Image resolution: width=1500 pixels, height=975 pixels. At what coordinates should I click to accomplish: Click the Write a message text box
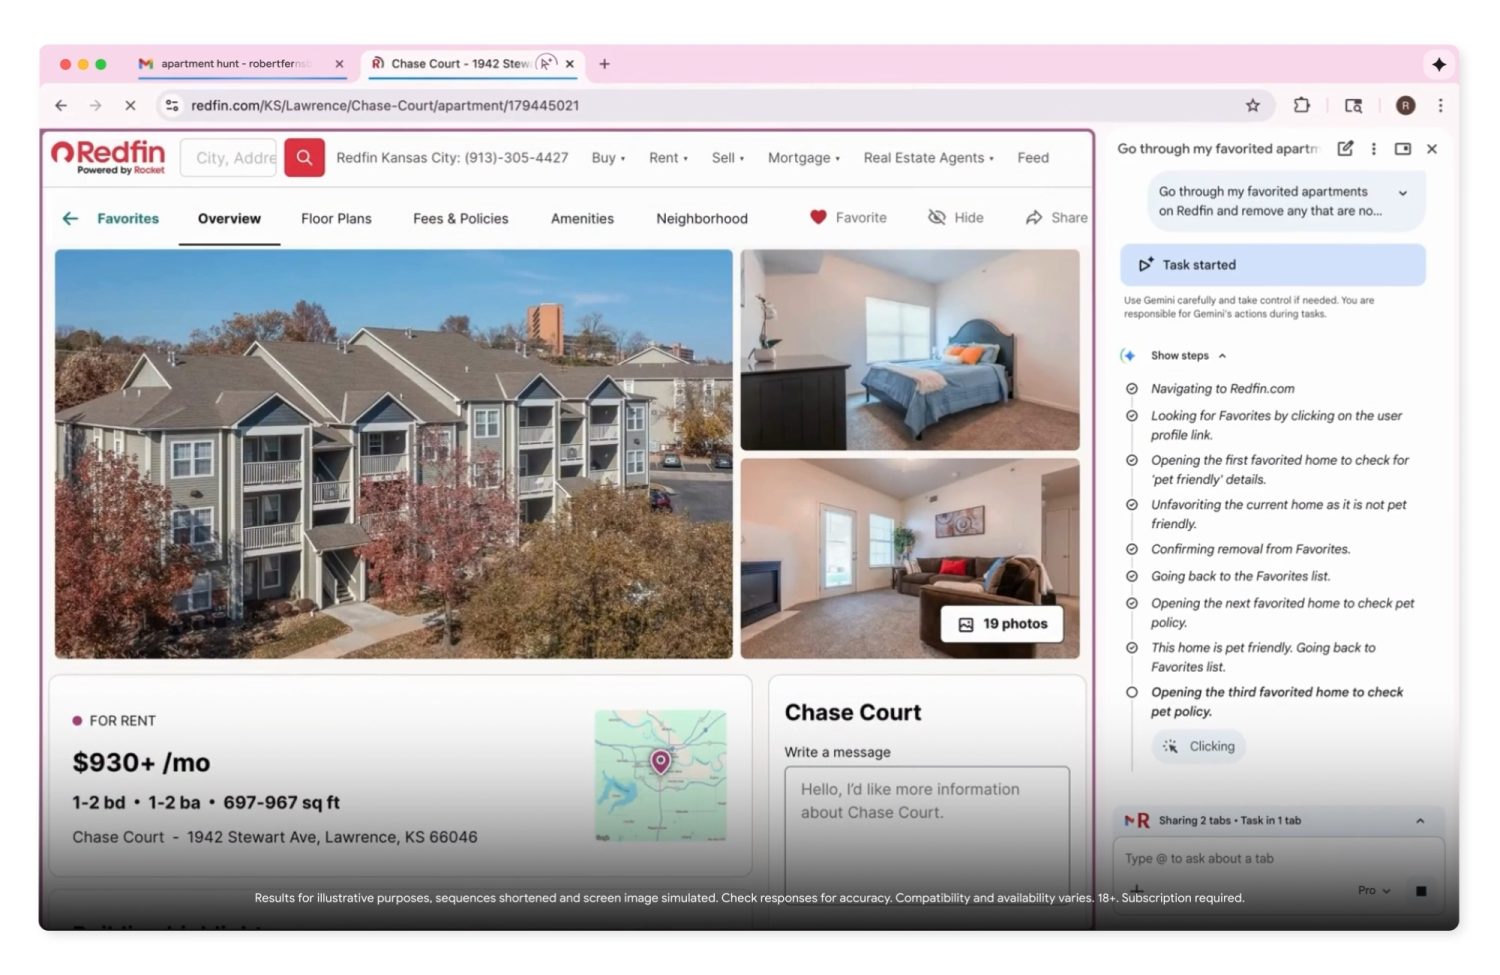pyautogui.click(x=927, y=820)
